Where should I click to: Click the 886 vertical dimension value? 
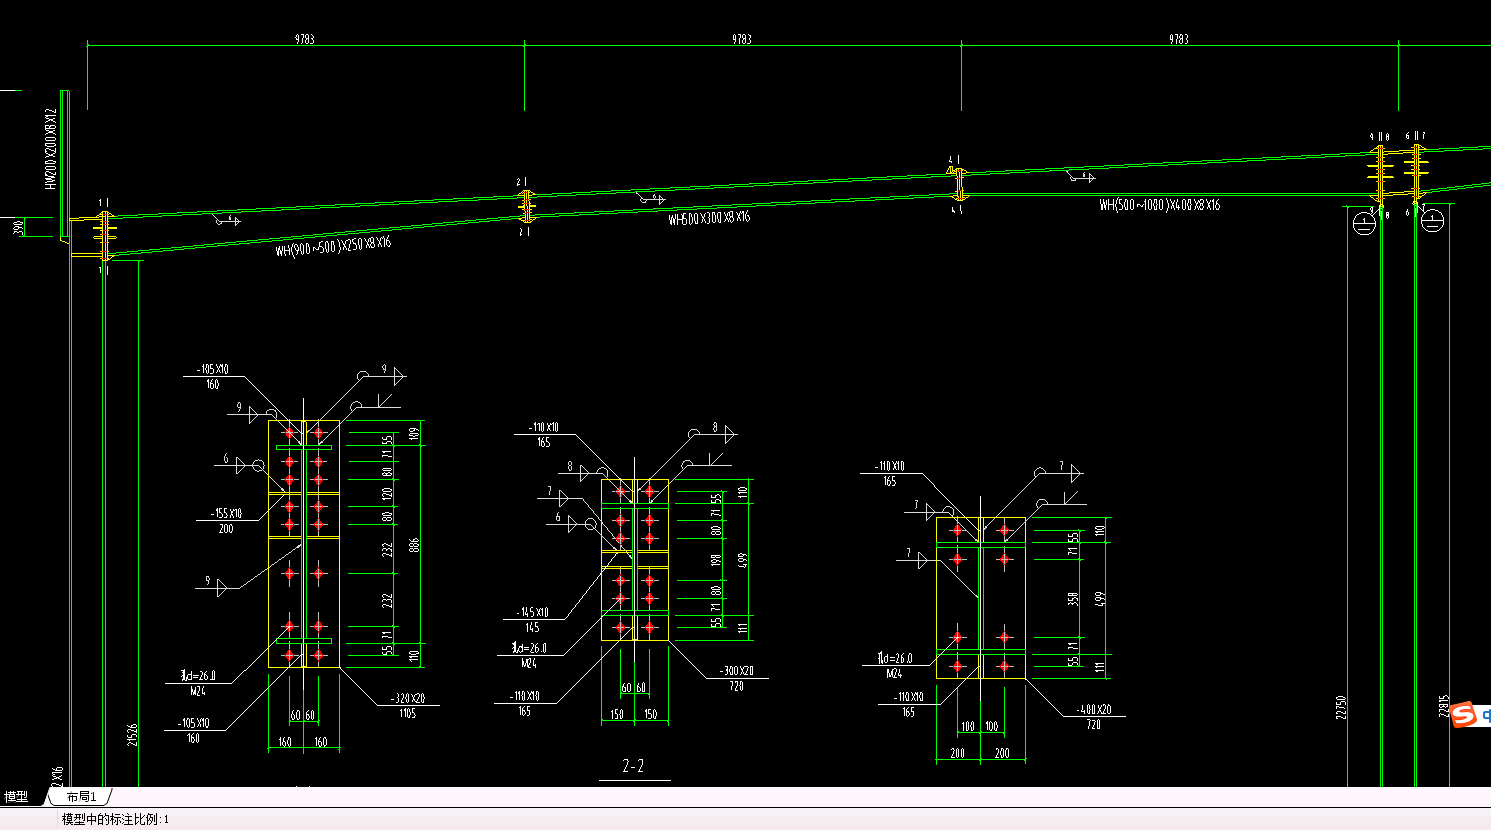(x=414, y=546)
